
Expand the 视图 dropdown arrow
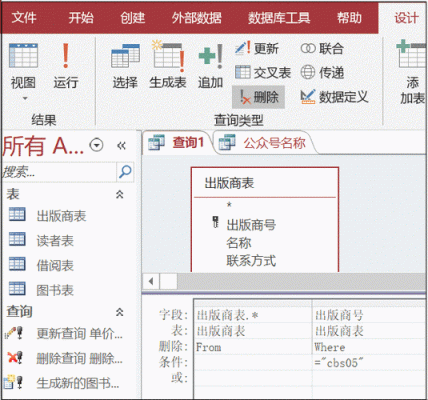[x=25, y=98]
